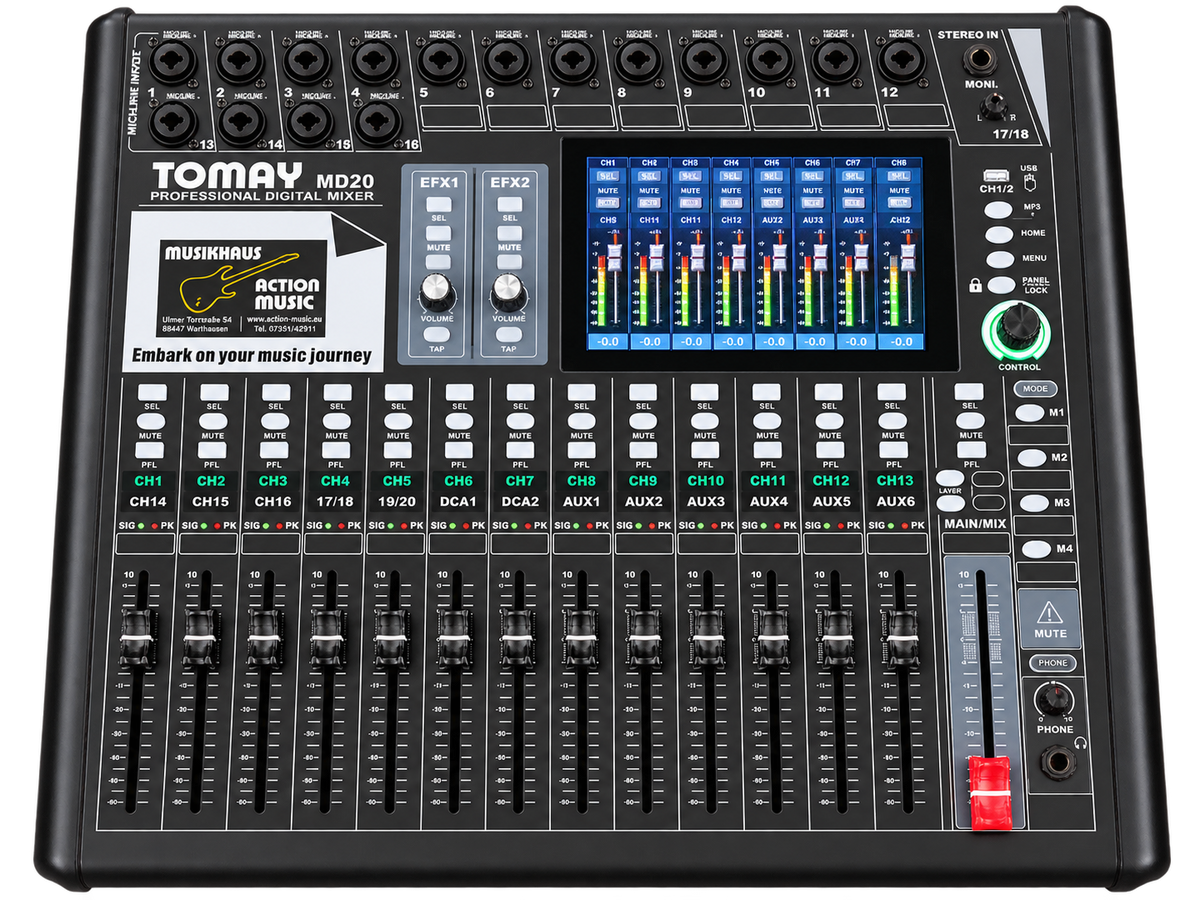Mute hardware channel CH2
This screenshot has width=1200, height=900.
click(213, 421)
